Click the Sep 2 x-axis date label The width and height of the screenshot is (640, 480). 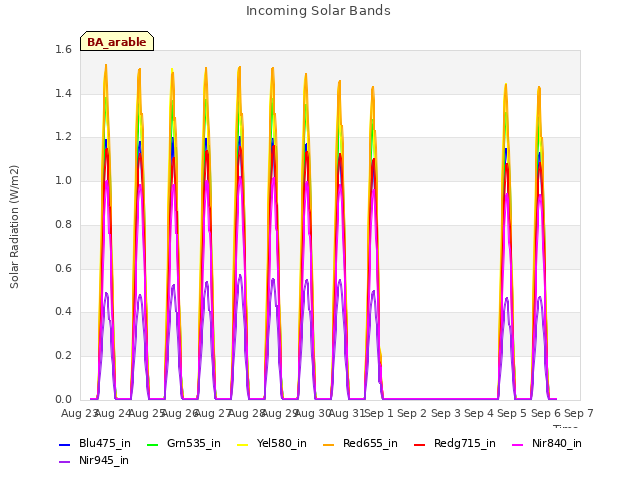(x=412, y=413)
